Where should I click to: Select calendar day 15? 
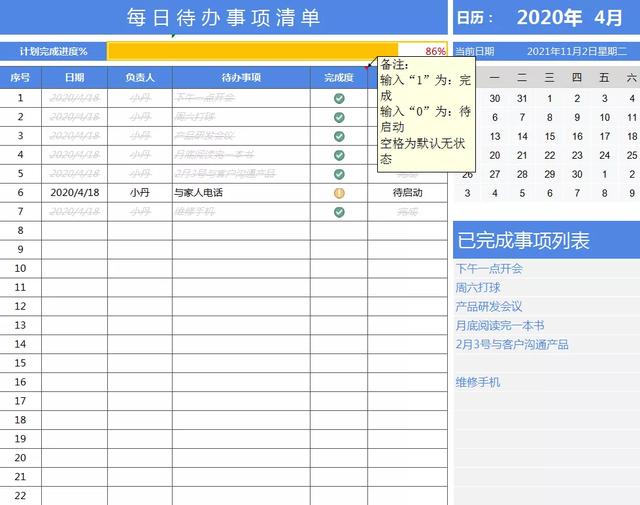549,136
